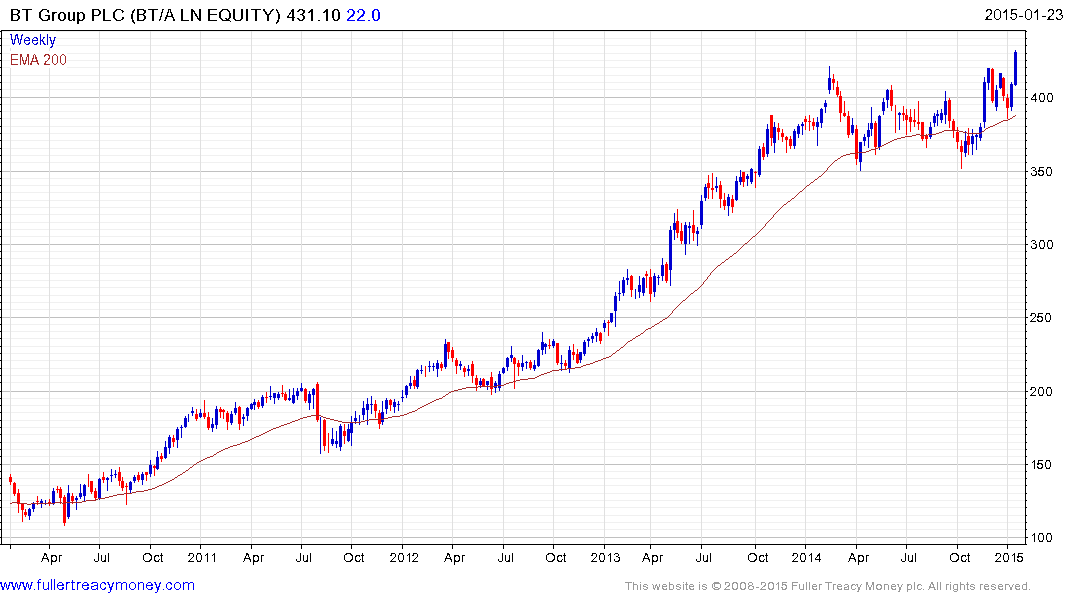Click the blue price change value 22.0
Viewport: 1075px width, 600px height.
pos(363,14)
